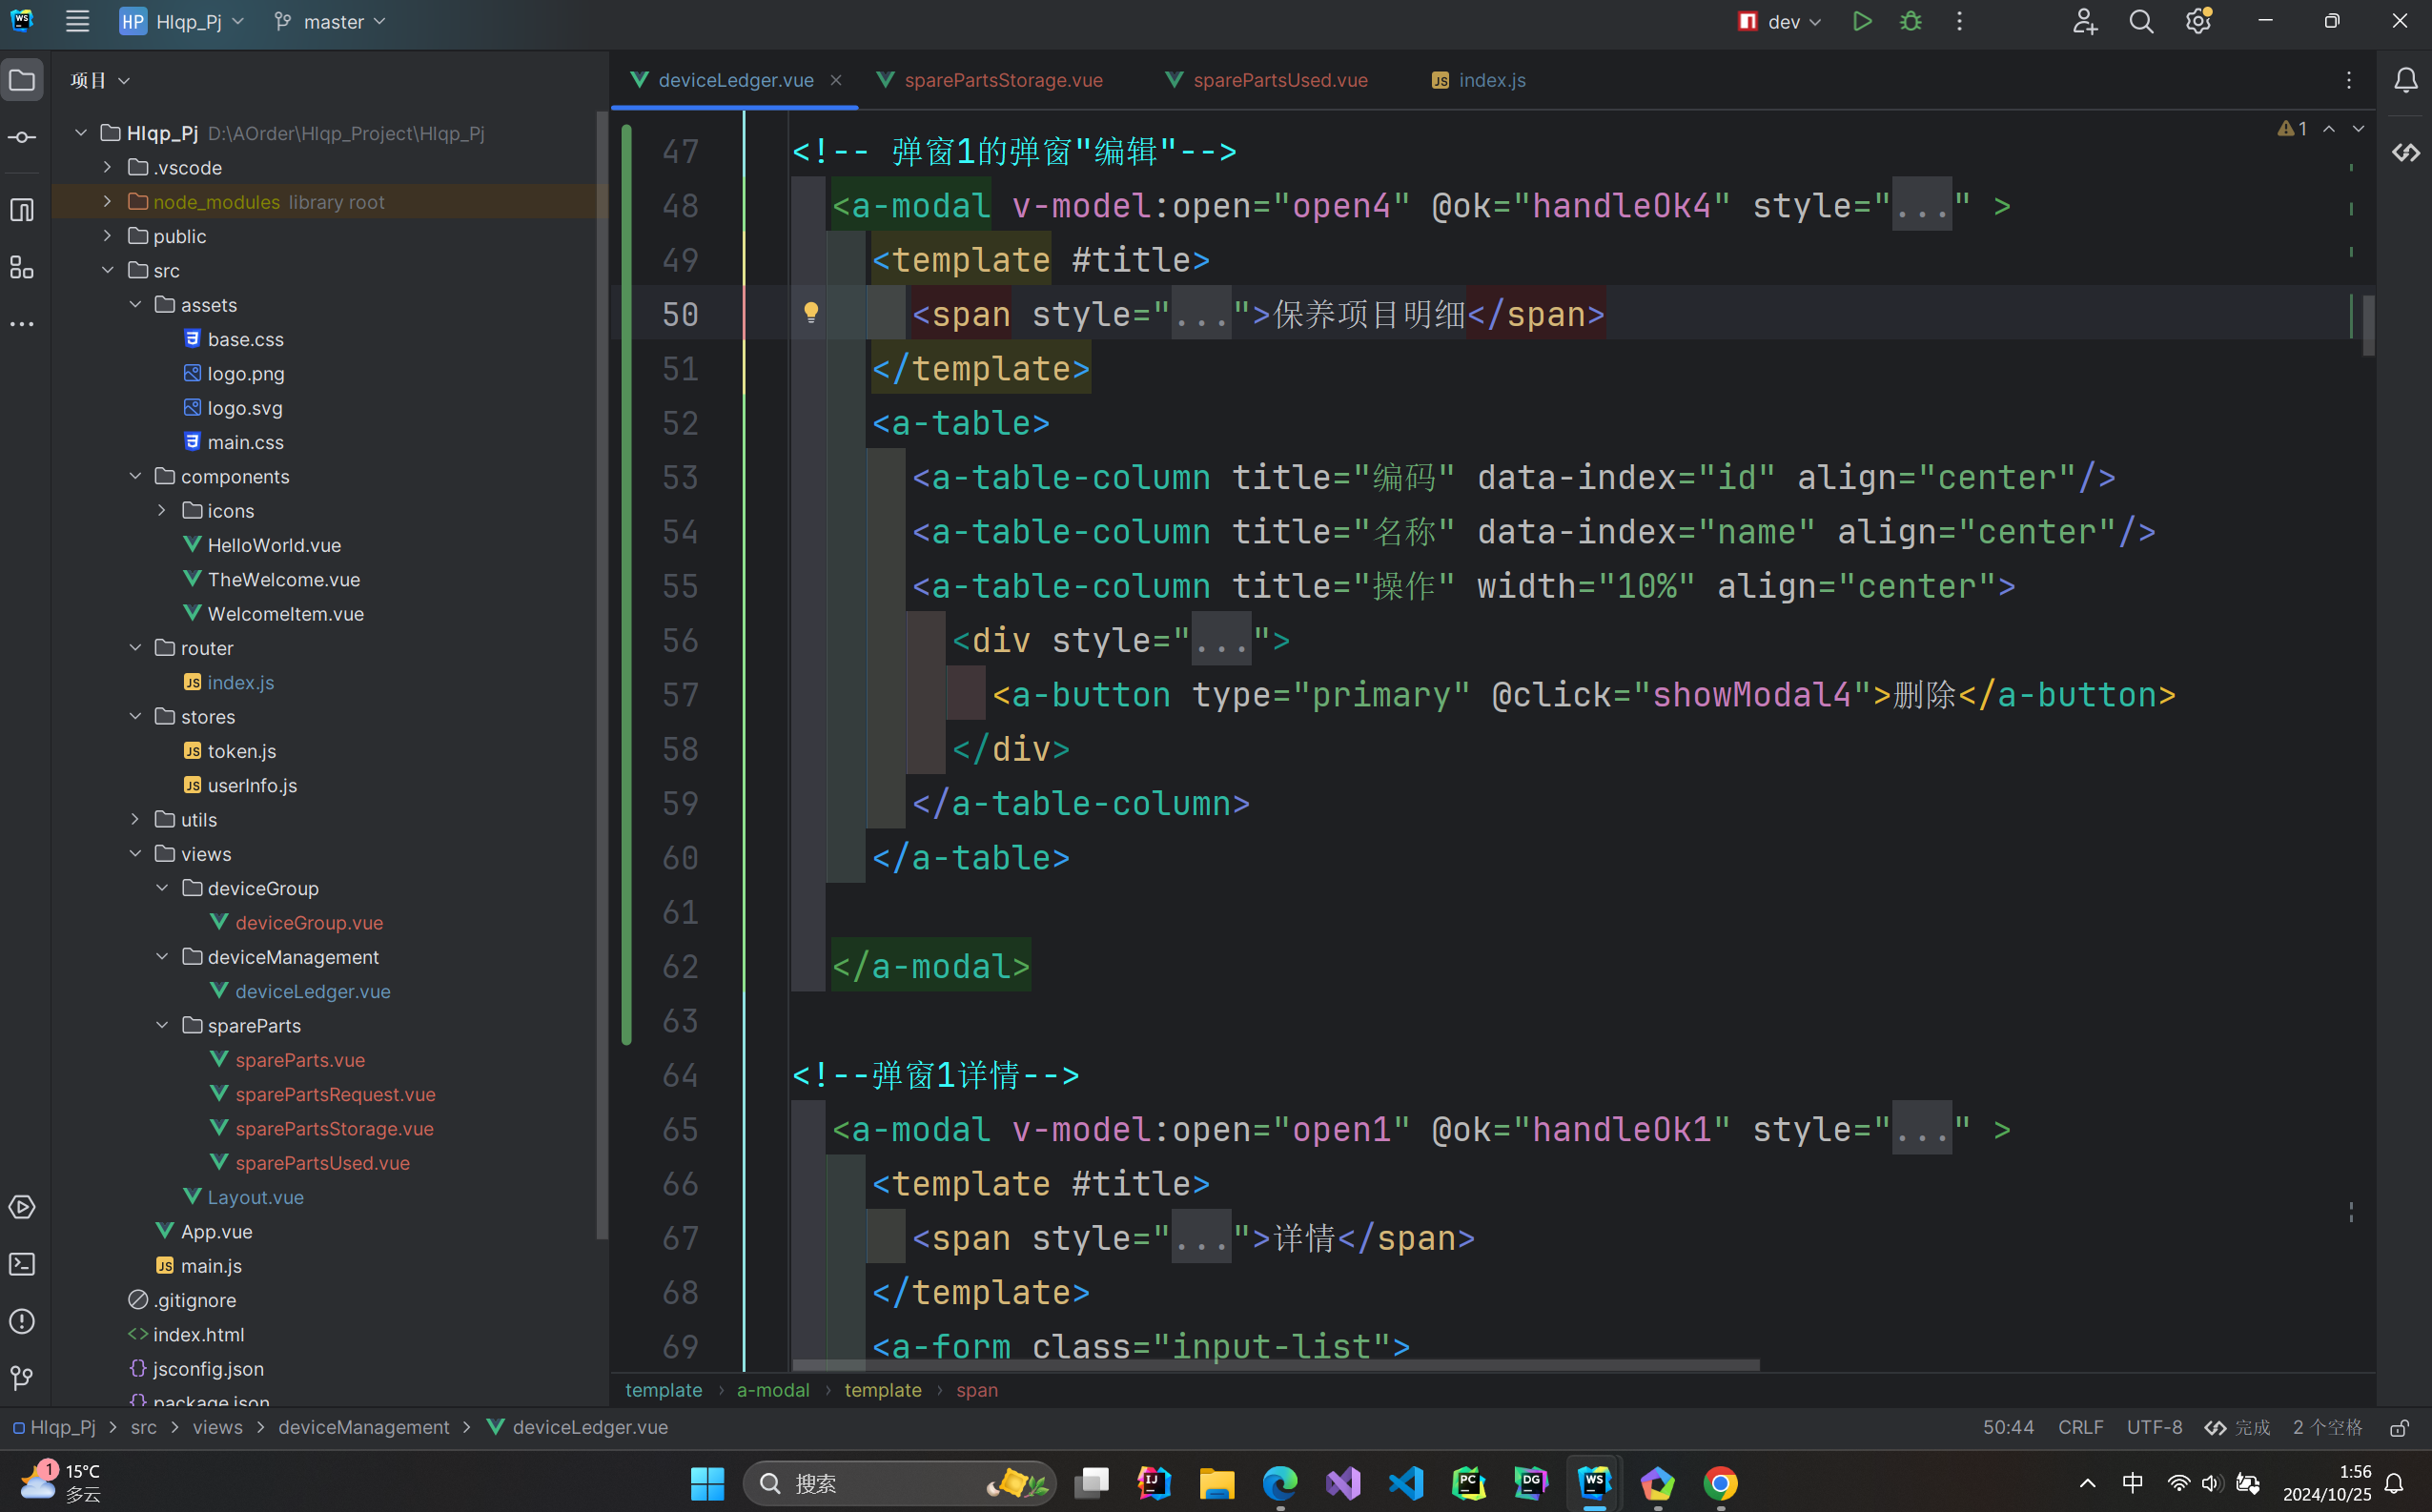
Task: Click the 2 个空格 indent widget
Action: tap(2327, 1427)
